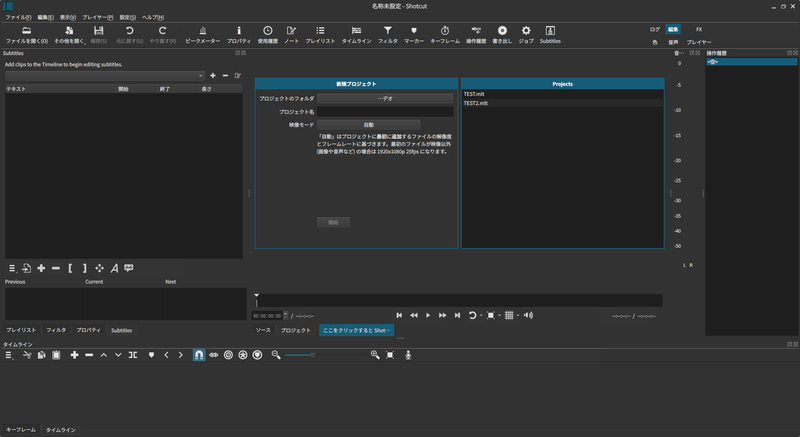Open the subtitle track dropdown
Screen dimensions: 800x437
[105, 75]
